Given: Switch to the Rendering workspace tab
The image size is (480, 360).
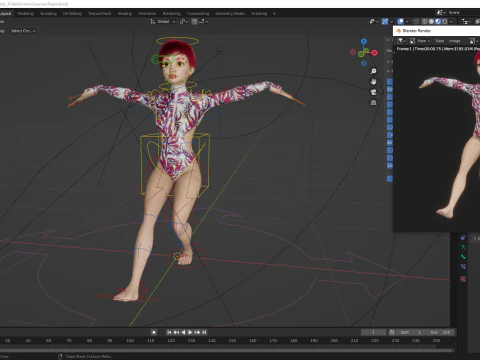Looking at the screenshot, I should click(172, 13).
